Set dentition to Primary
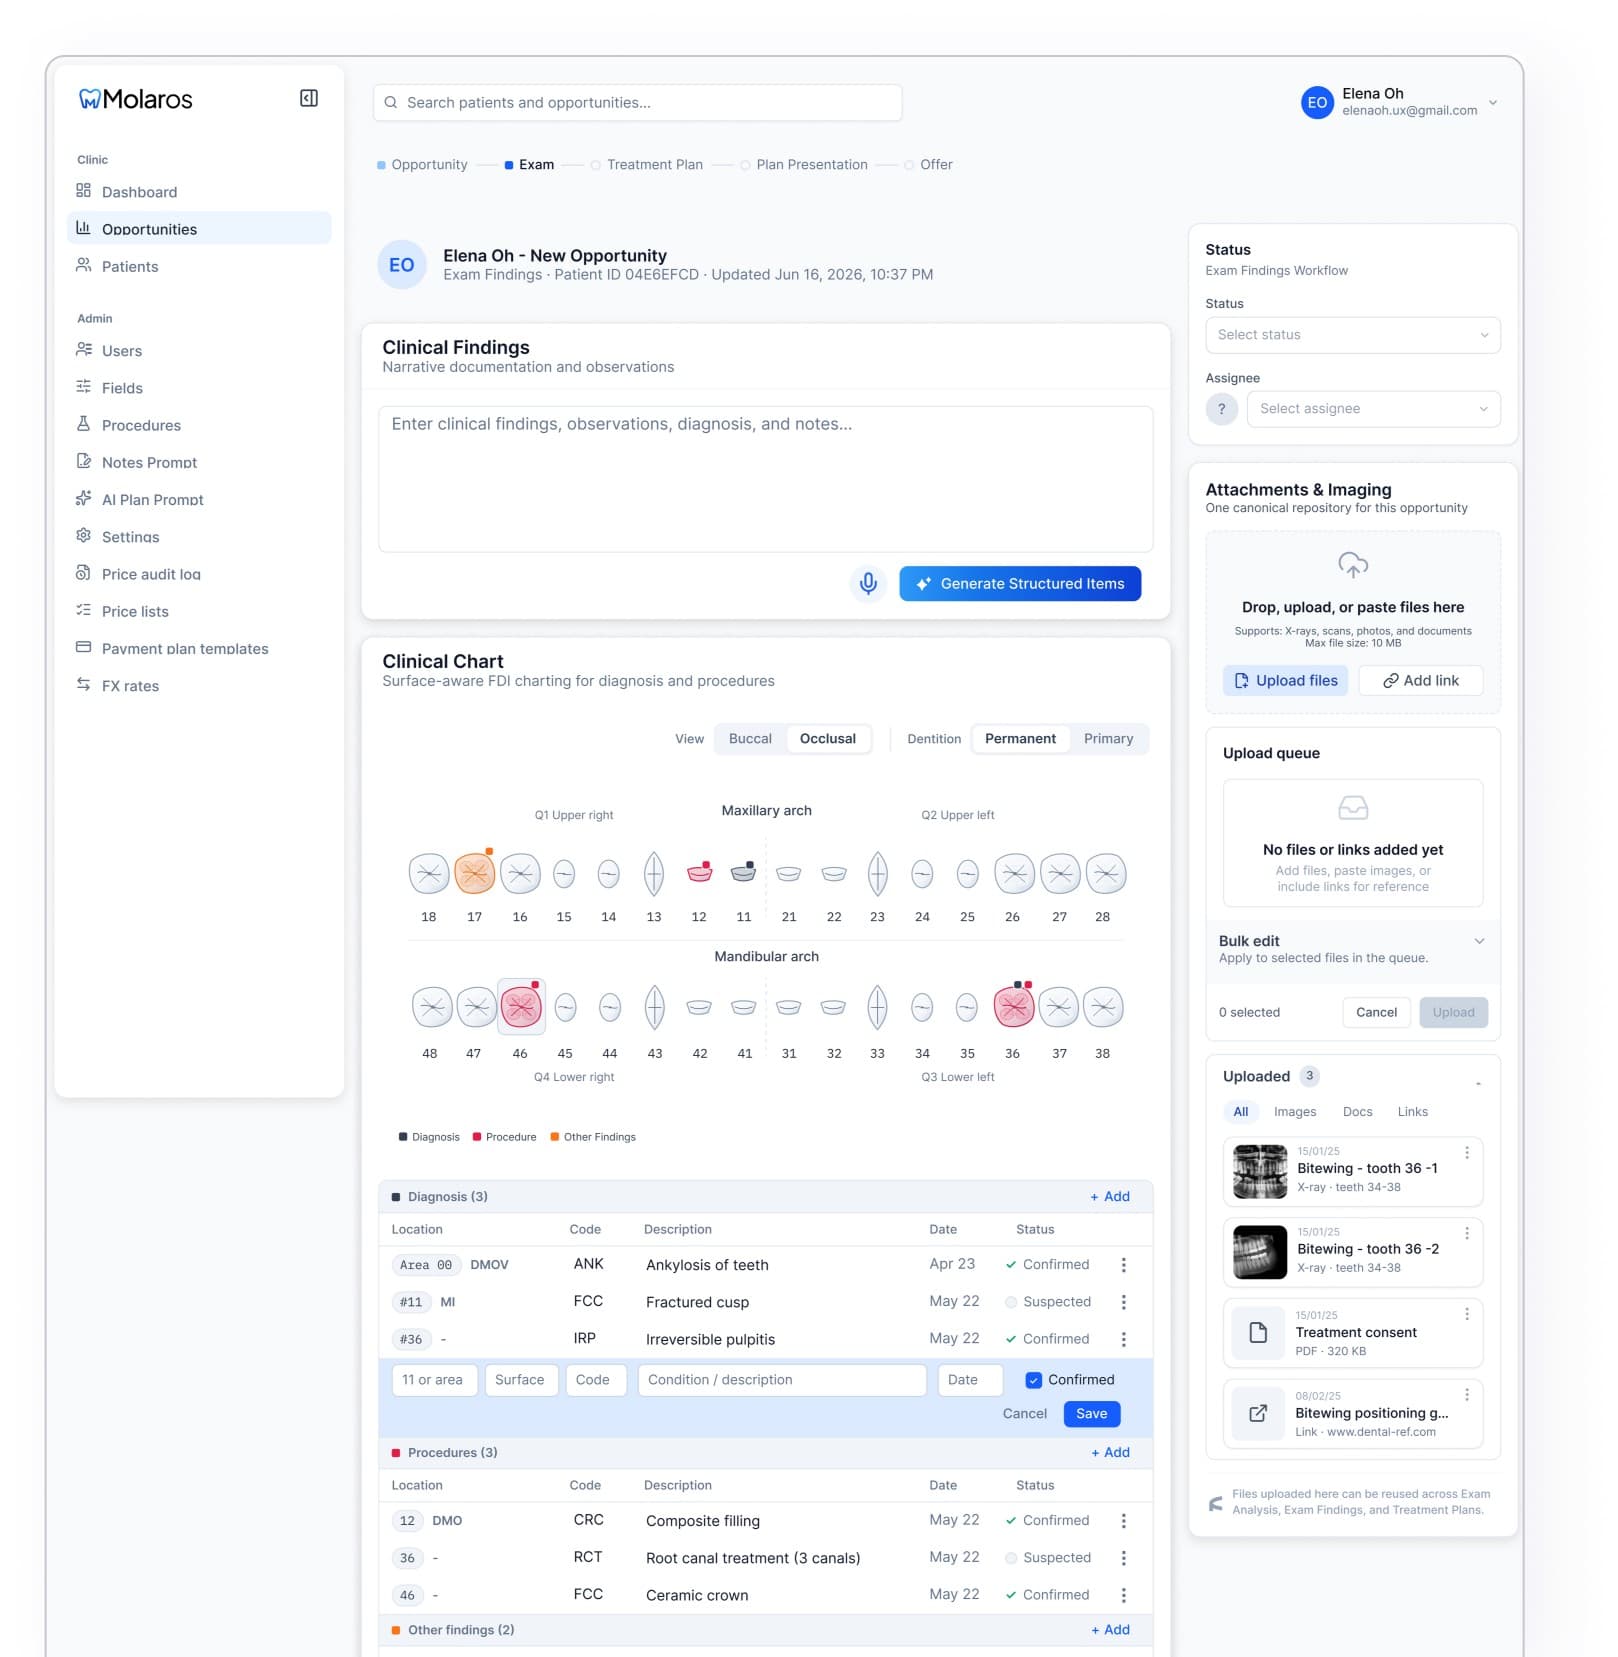 click(x=1108, y=739)
